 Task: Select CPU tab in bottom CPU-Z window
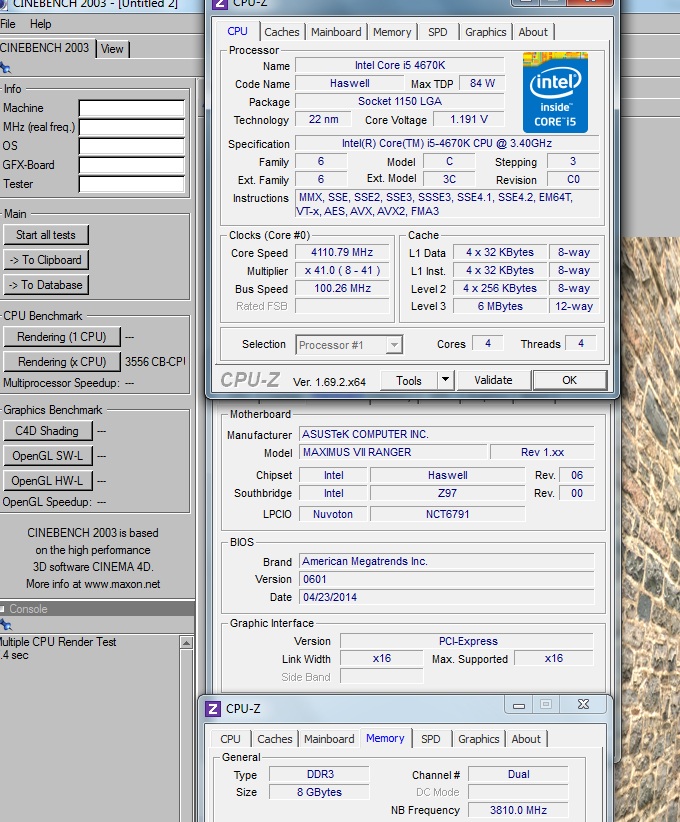coord(230,739)
